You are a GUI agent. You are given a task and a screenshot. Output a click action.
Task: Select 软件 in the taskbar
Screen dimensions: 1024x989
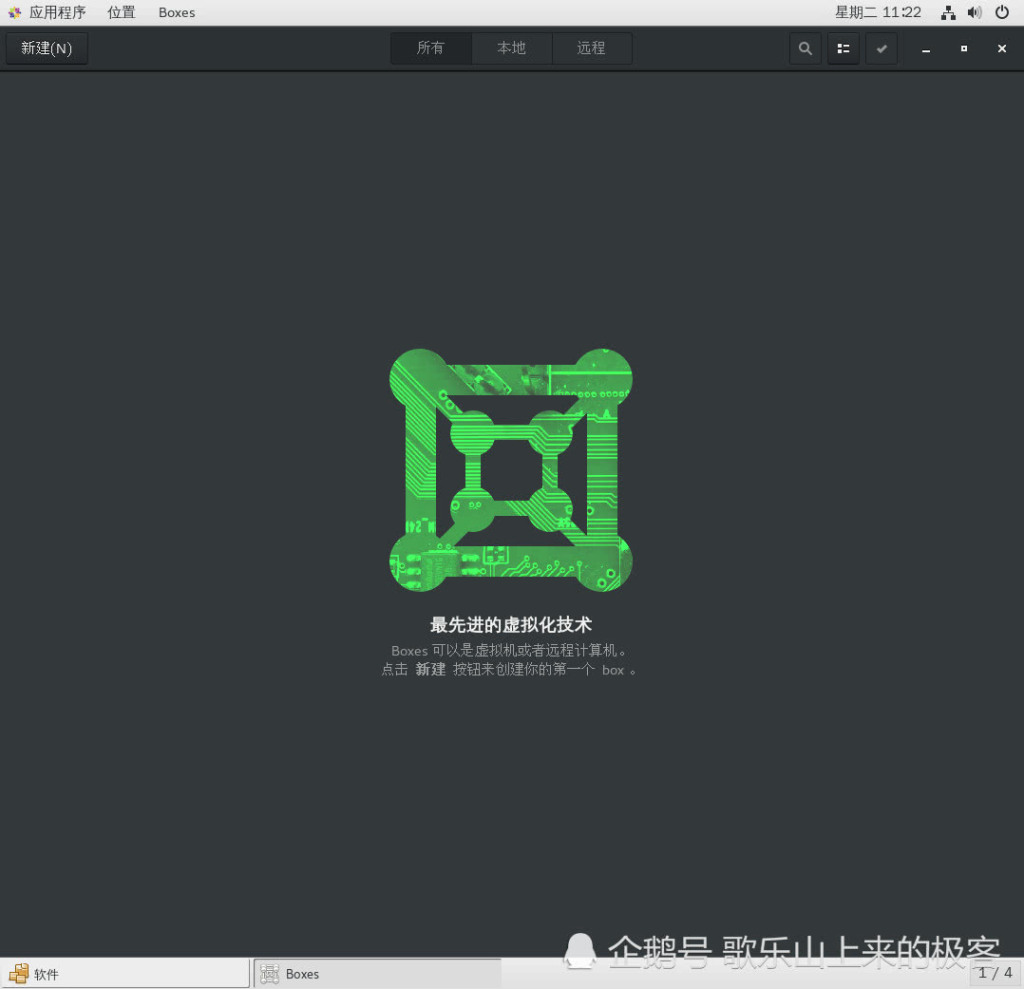coord(125,973)
